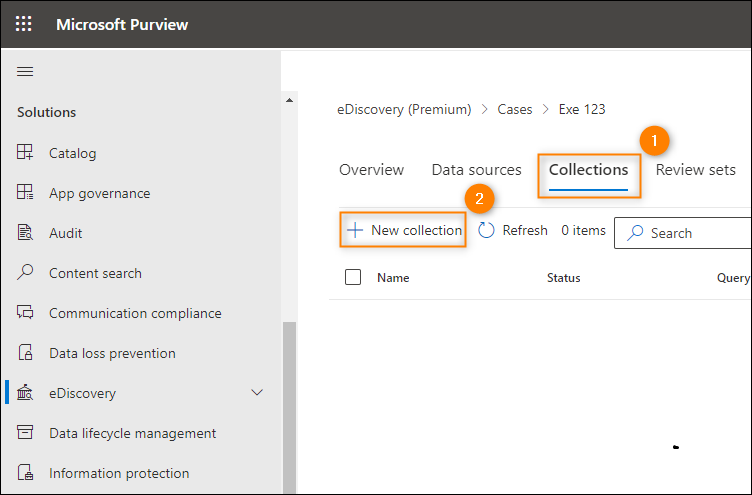The height and width of the screenshot is (495, 752).
Task: Open Content search solution
Action: click(95, 273)
